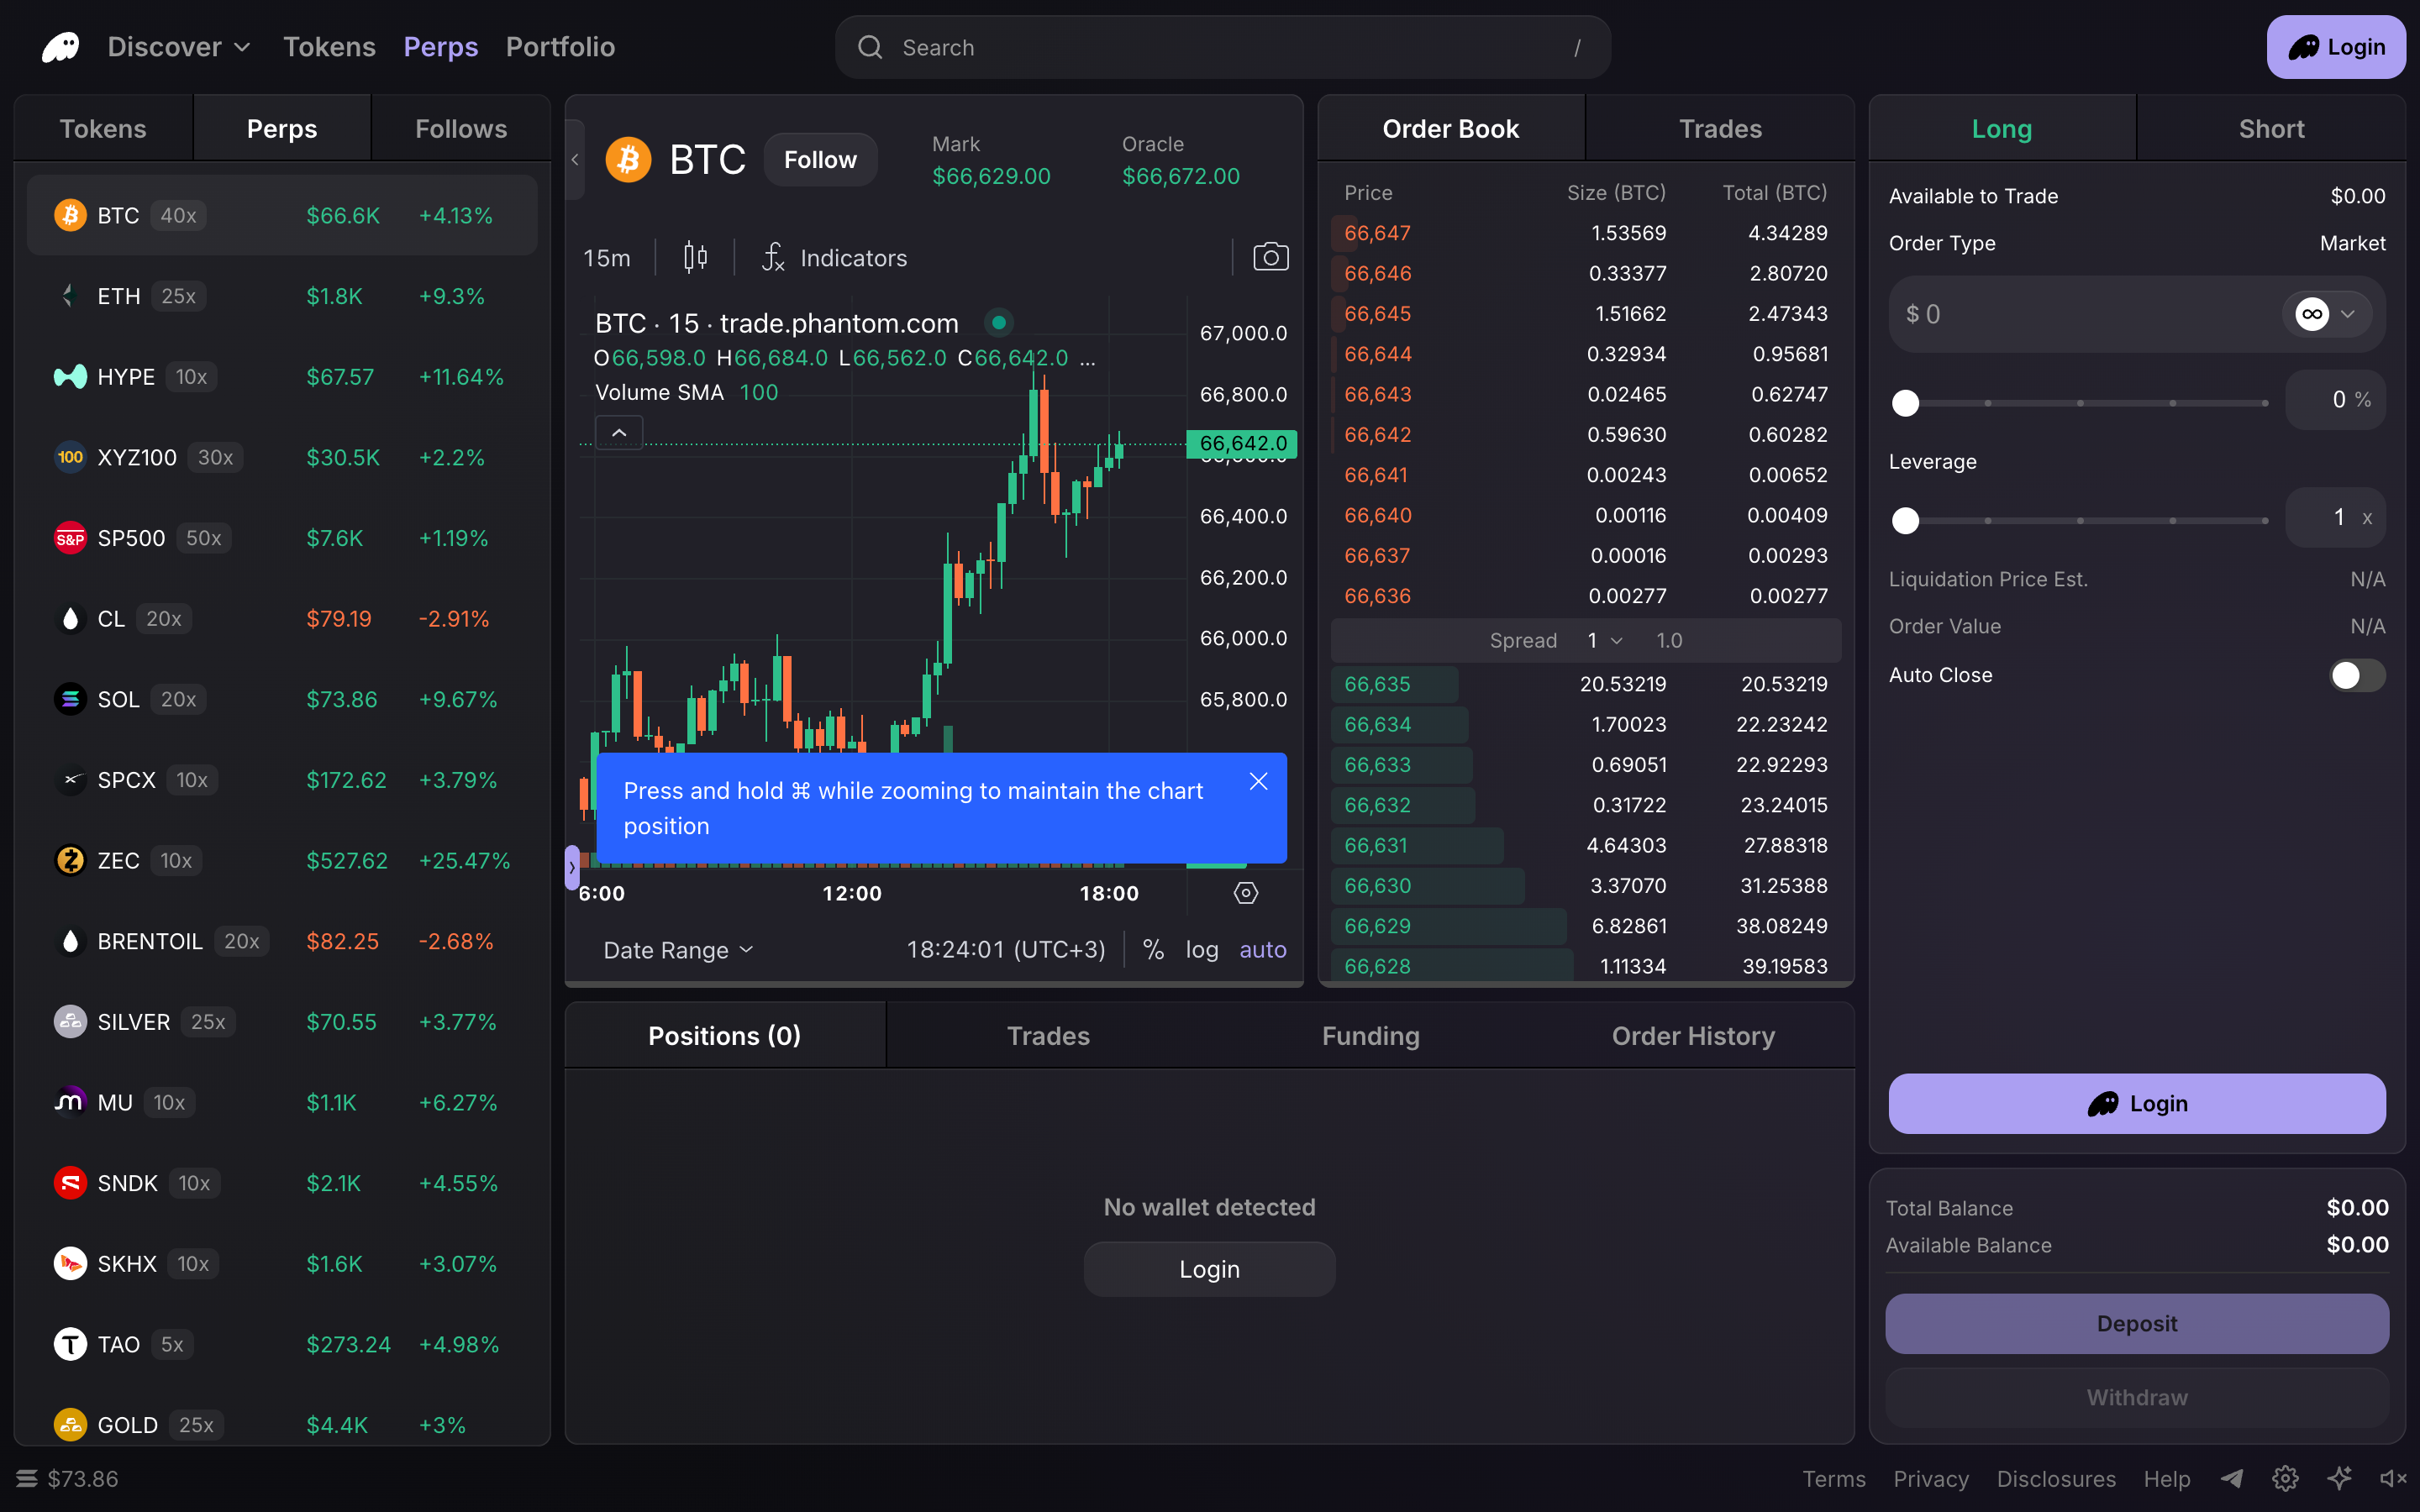This screenshot has width=2420, height=1512.
Task: Close the blue zoom hint banner
Action: click(1258, 782)
